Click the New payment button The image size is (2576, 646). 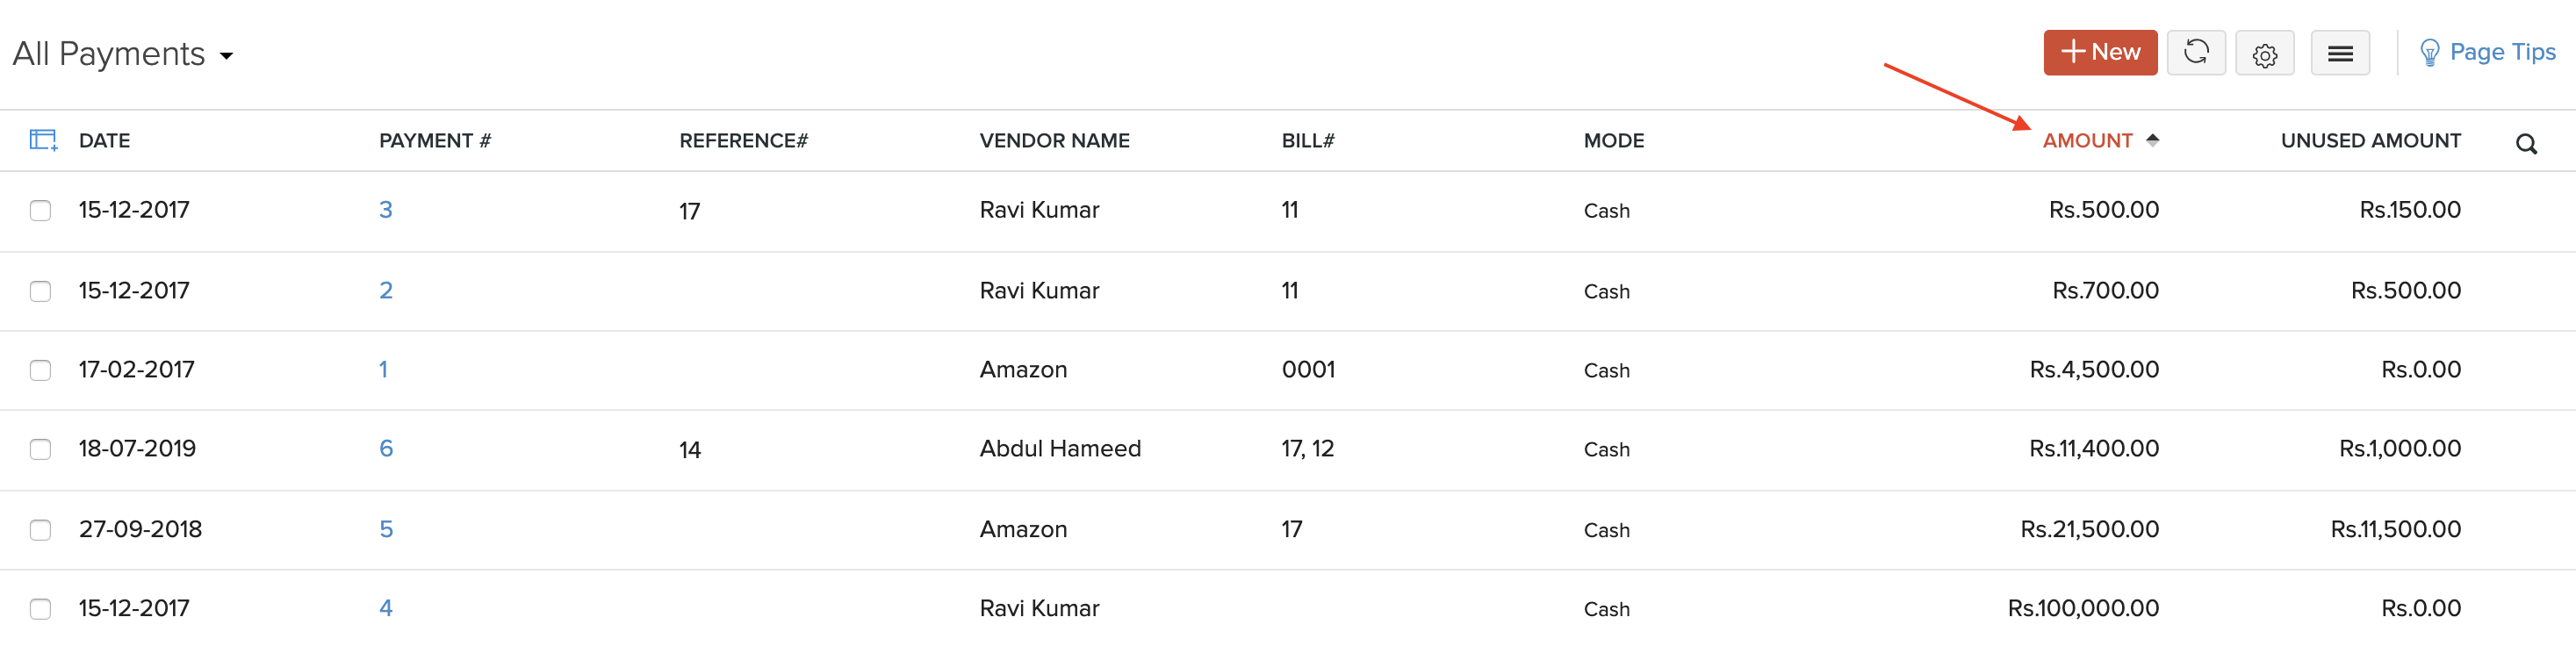[x=2099, y=52]
